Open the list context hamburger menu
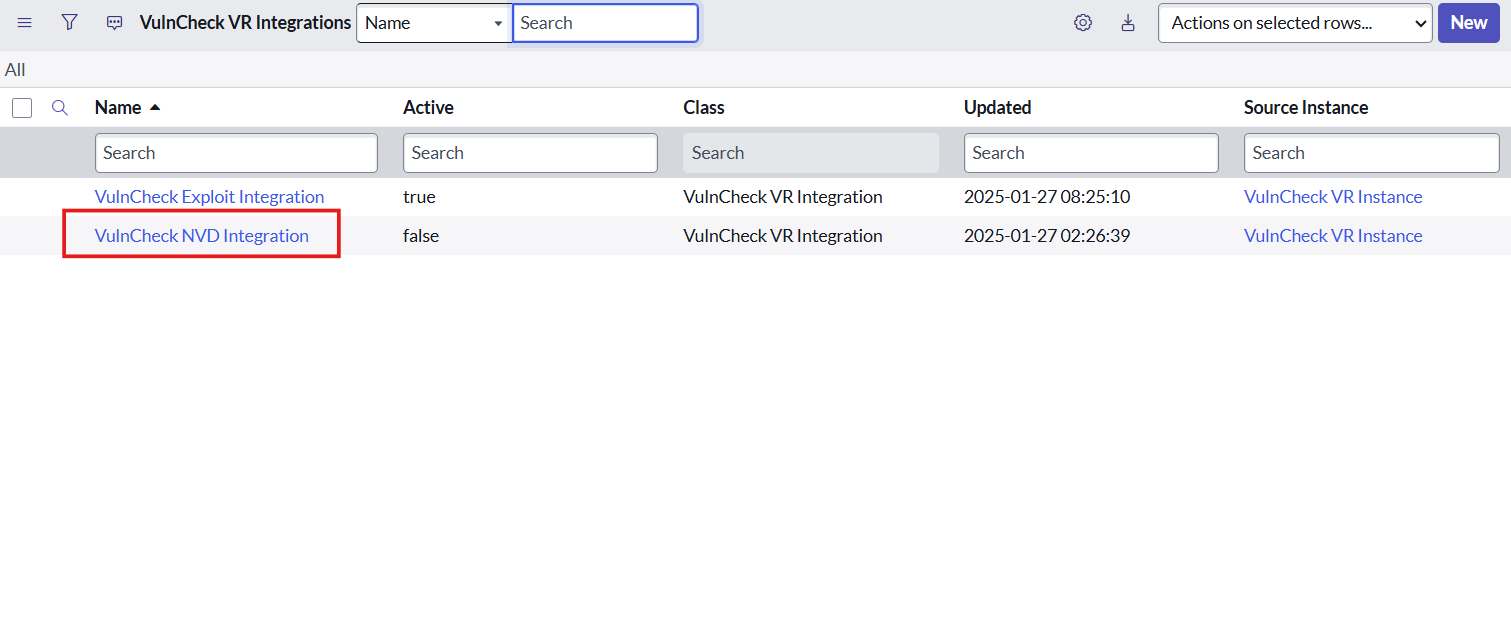Screen dimensions: 1511x641 coord(25,22)
